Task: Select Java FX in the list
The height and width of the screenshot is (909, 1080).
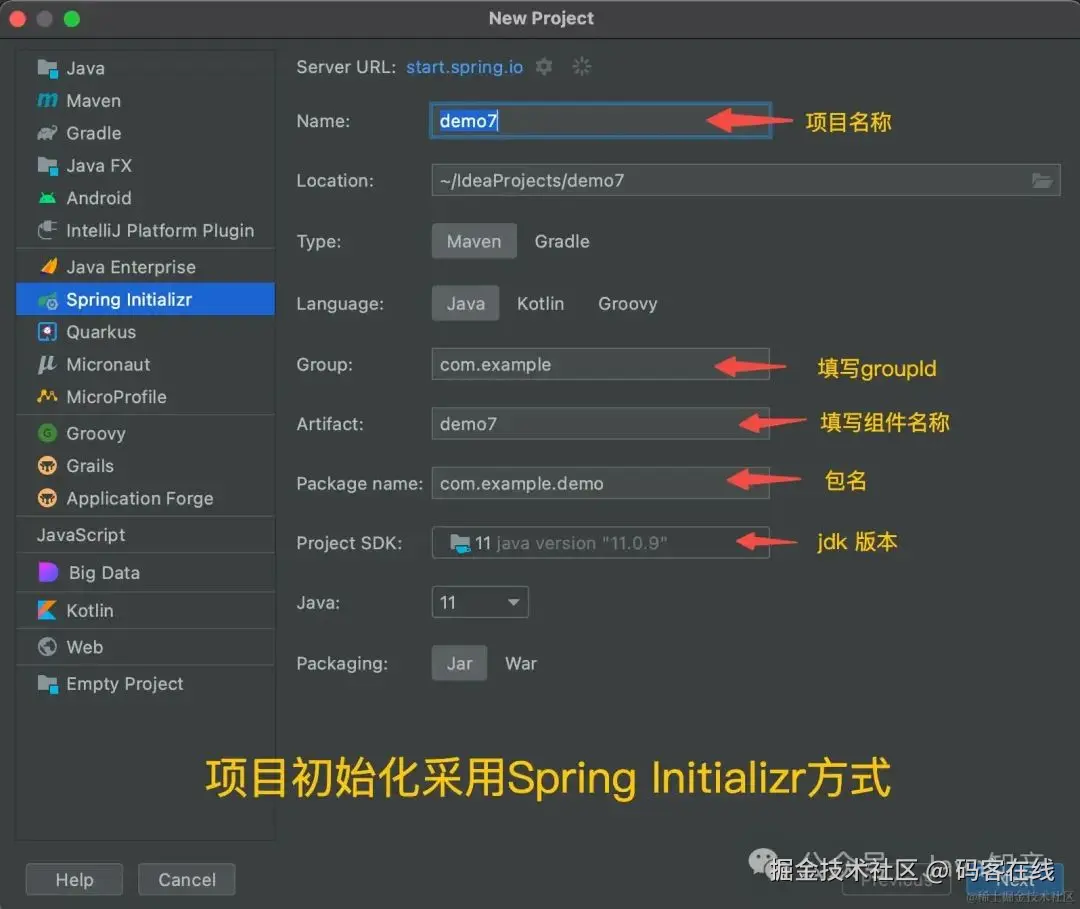Action: click(x=145, y=165)
